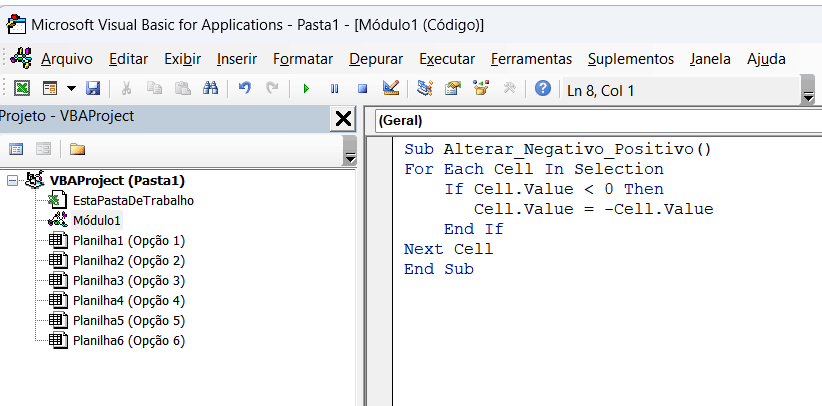Select Módulo1 in the project tree

[96, 220]
